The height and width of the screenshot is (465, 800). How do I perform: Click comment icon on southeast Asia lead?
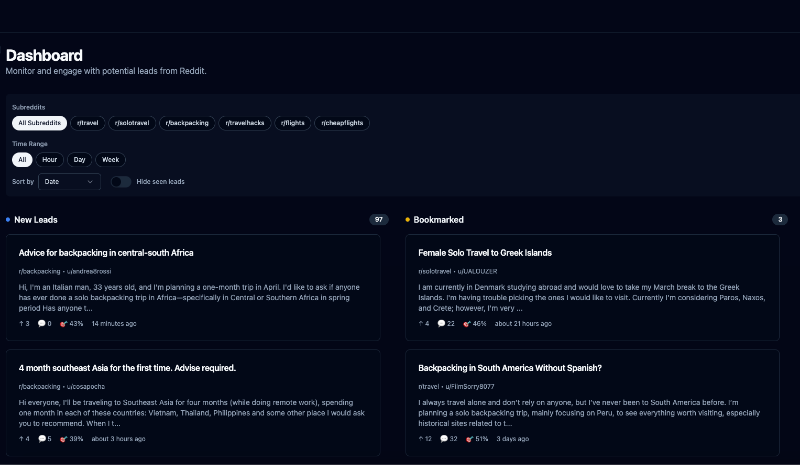tap(42, 439)
